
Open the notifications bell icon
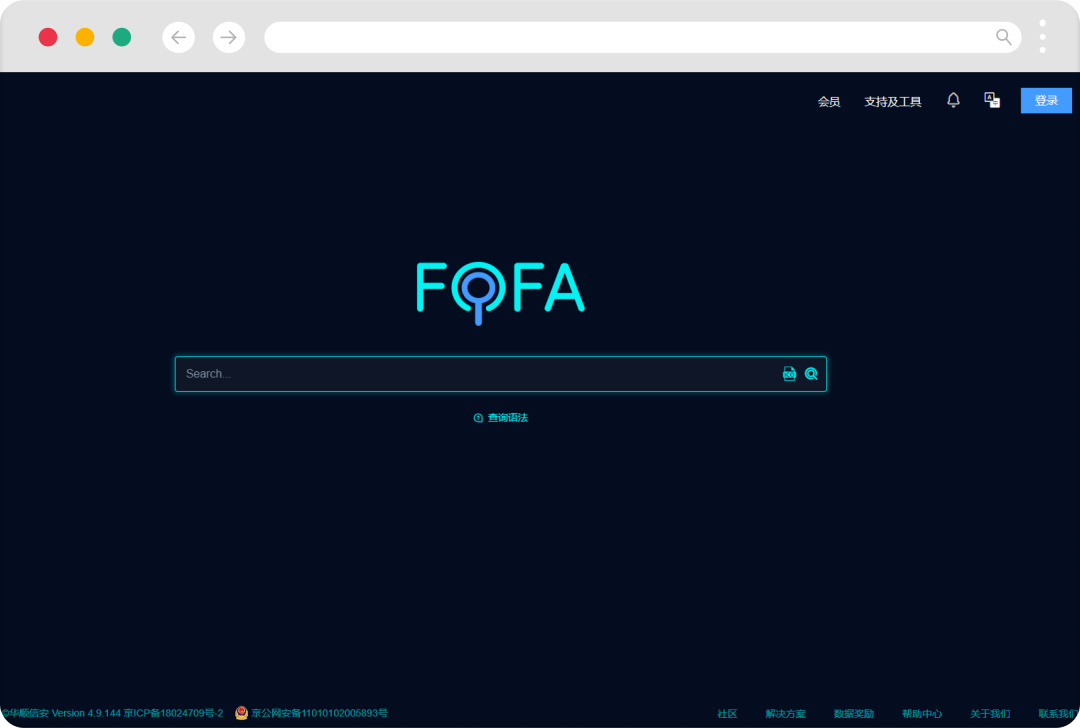[x=953, y=101]
